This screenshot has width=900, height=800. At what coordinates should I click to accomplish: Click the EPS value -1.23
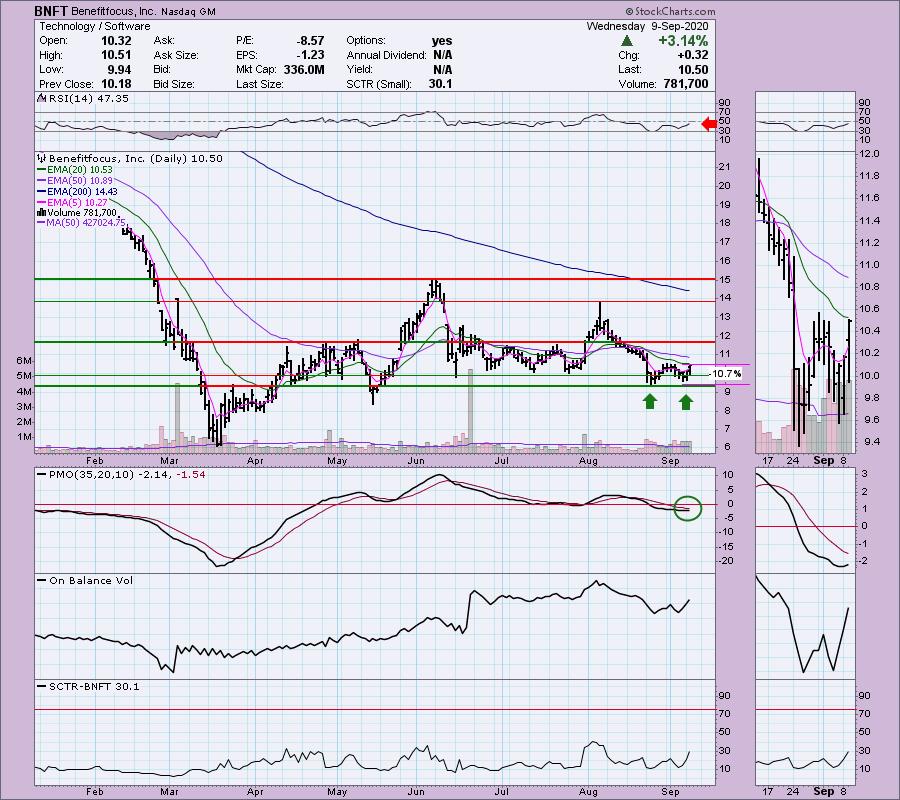pyautogui.click(x=311, y=55)
